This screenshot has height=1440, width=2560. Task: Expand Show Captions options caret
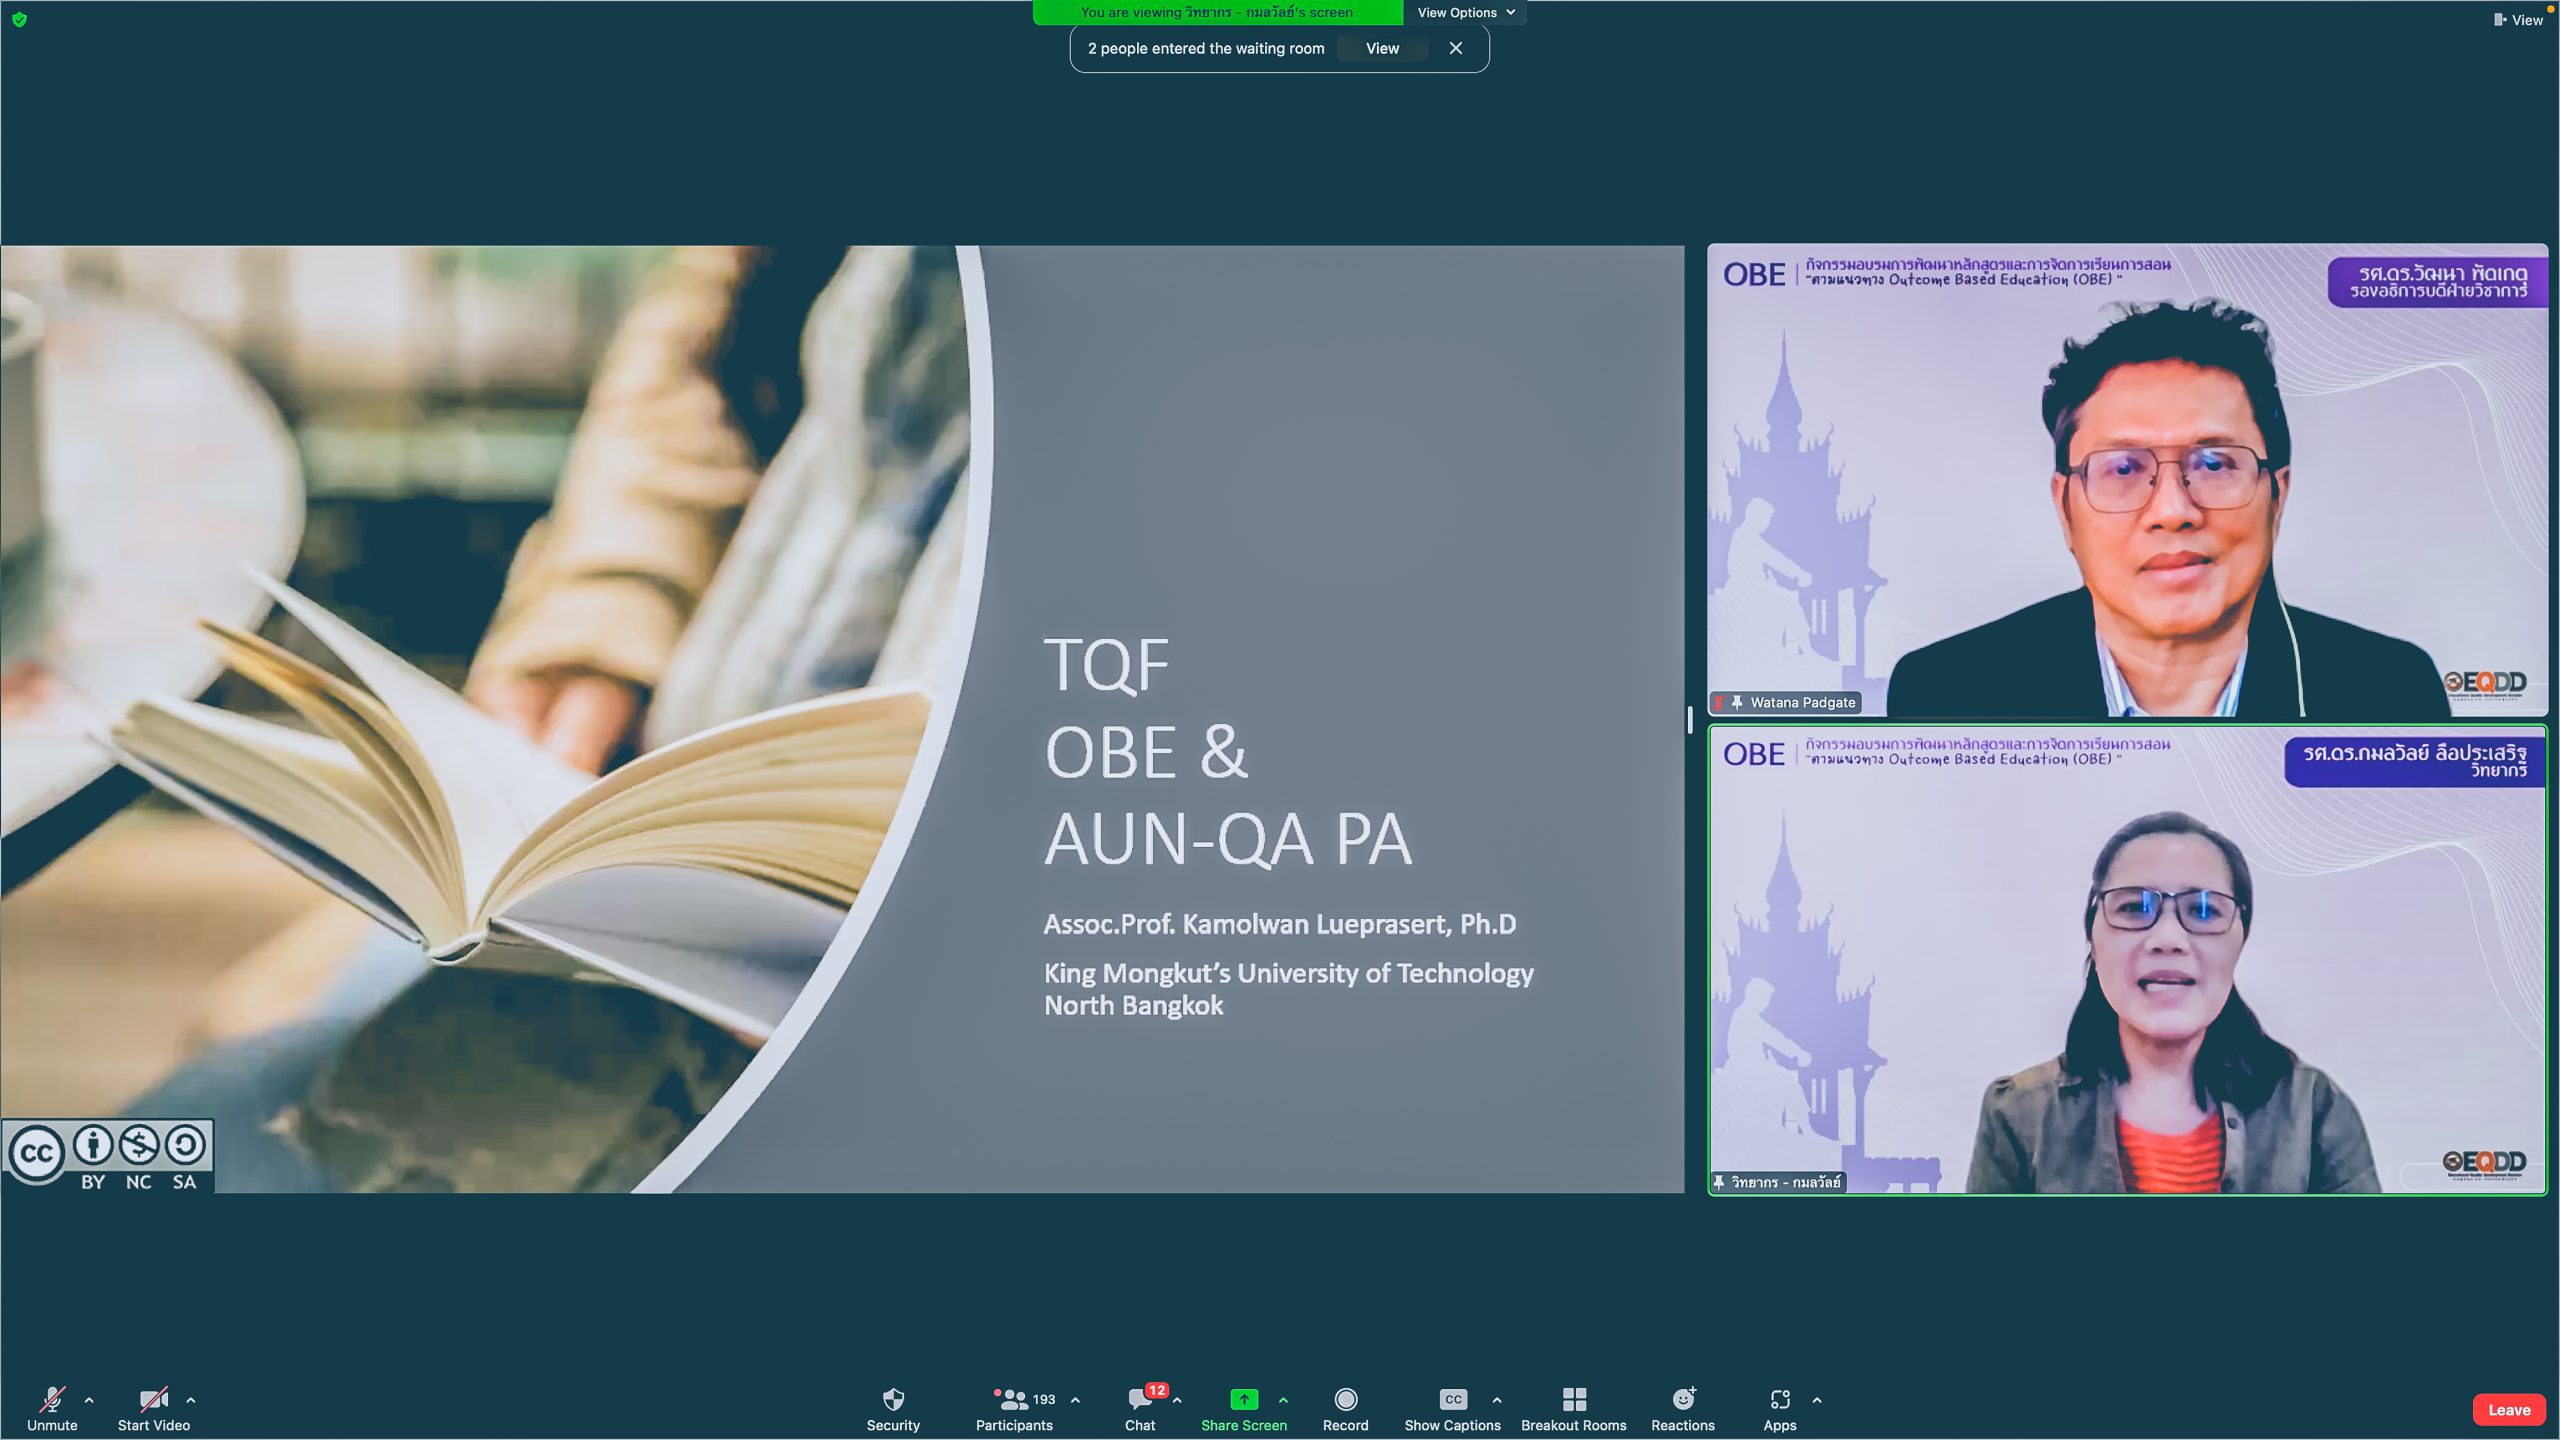pos(1497,1400)
